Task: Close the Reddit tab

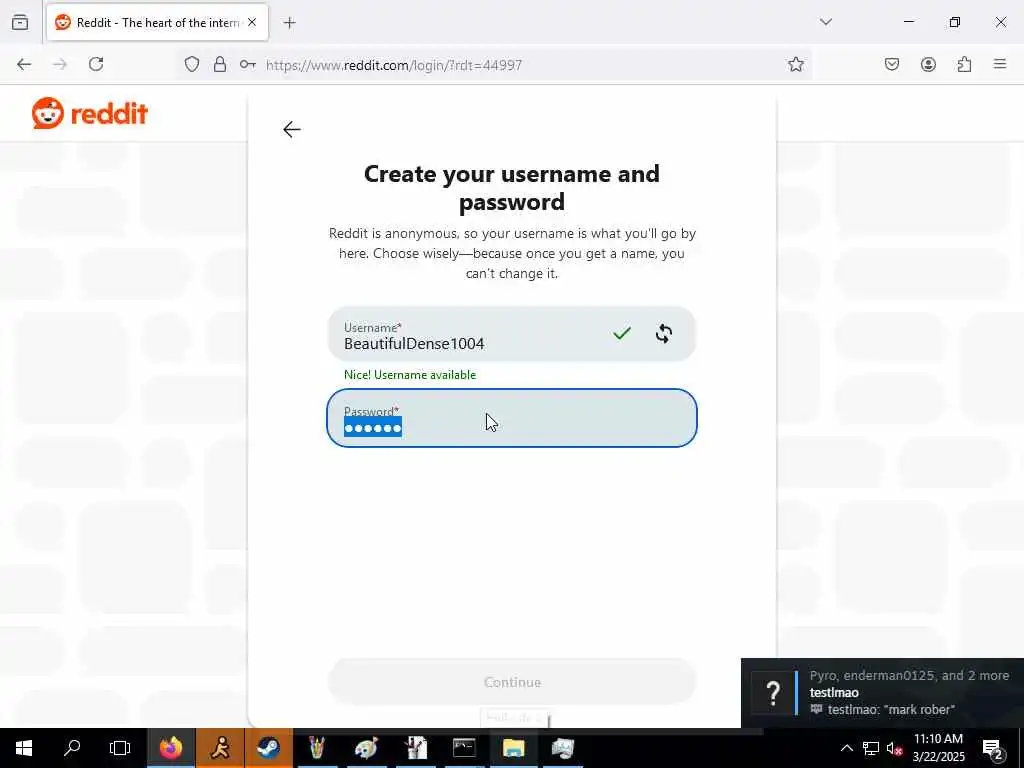Action: pyautogui.click(x=252, y=22)
